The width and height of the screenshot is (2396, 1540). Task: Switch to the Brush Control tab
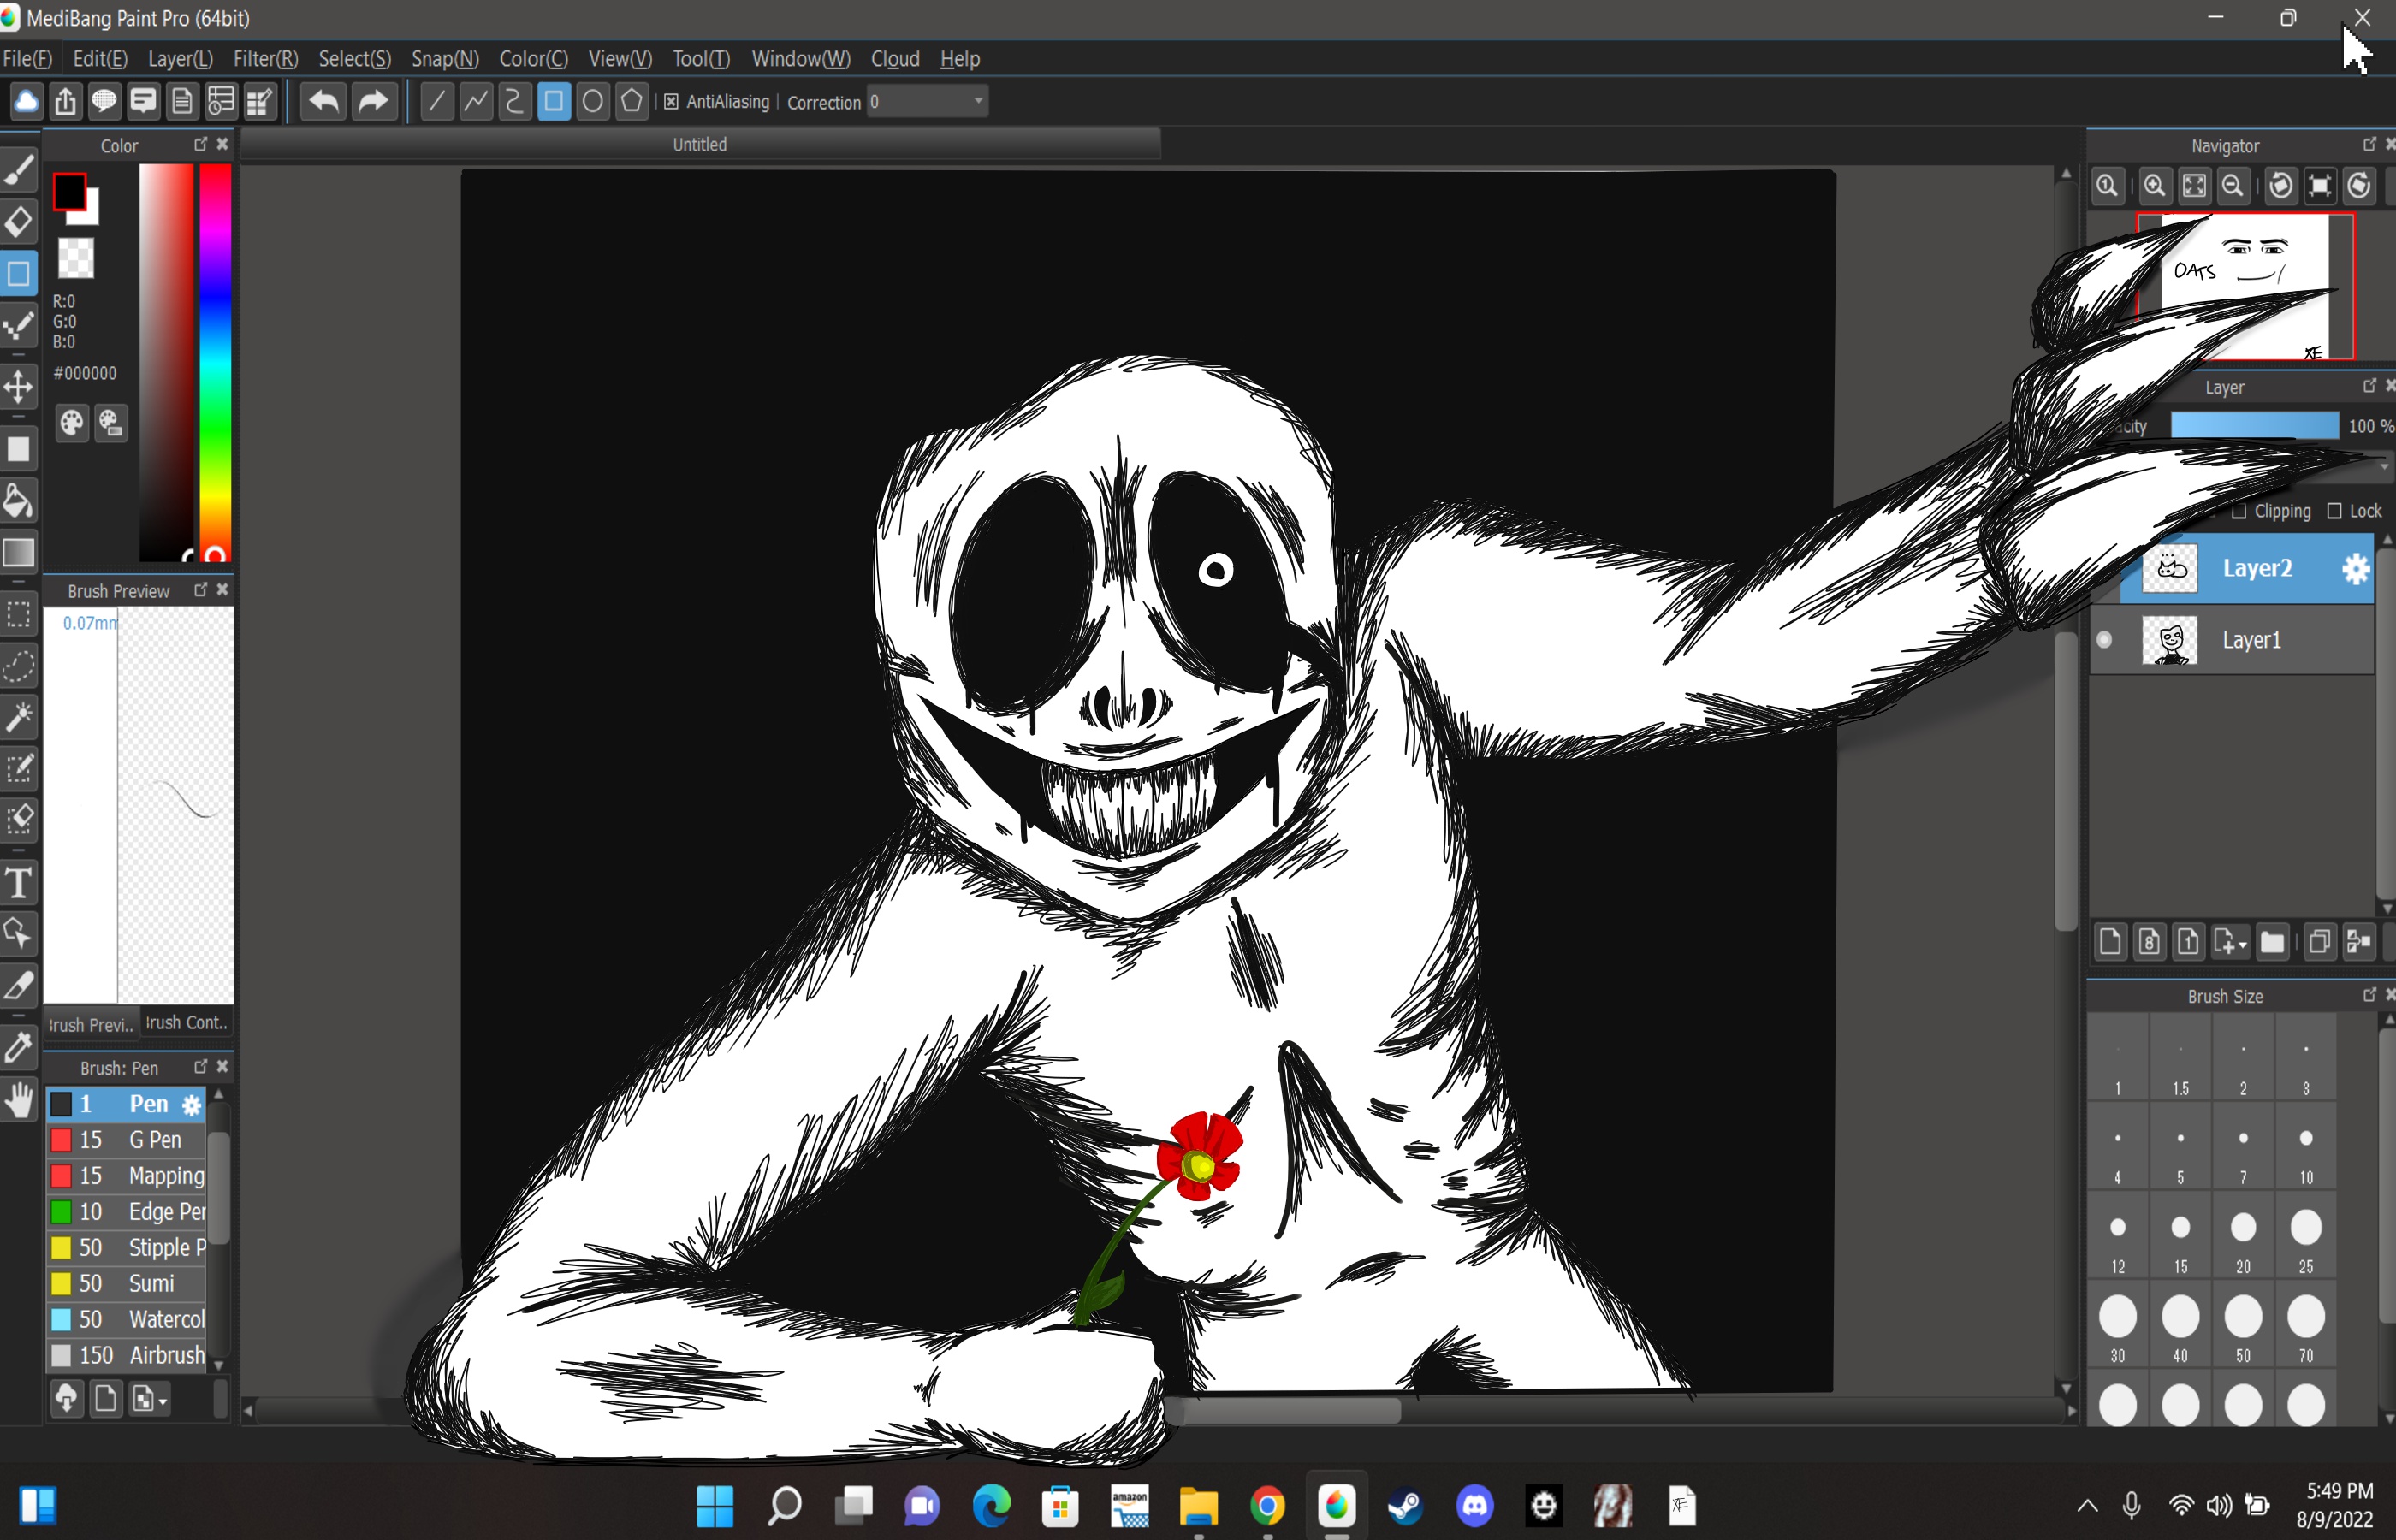coord(186,1023)
